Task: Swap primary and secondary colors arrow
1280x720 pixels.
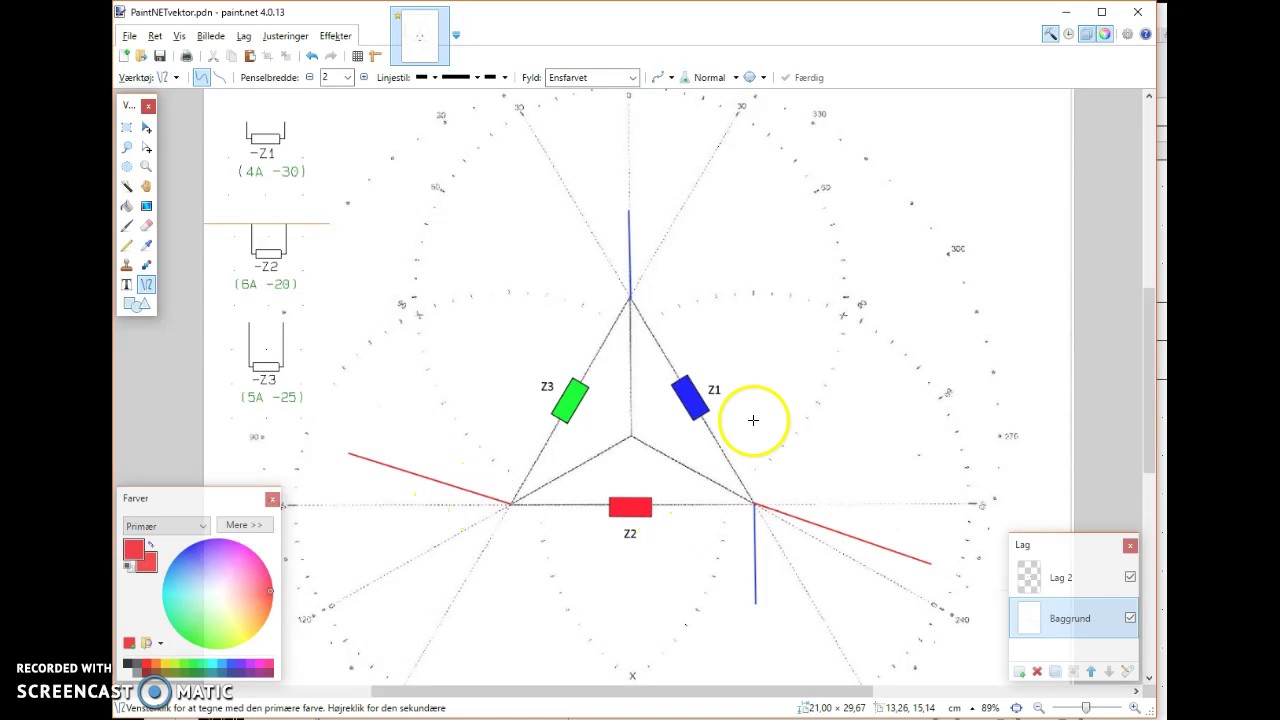Action: (x=151, y=545)
